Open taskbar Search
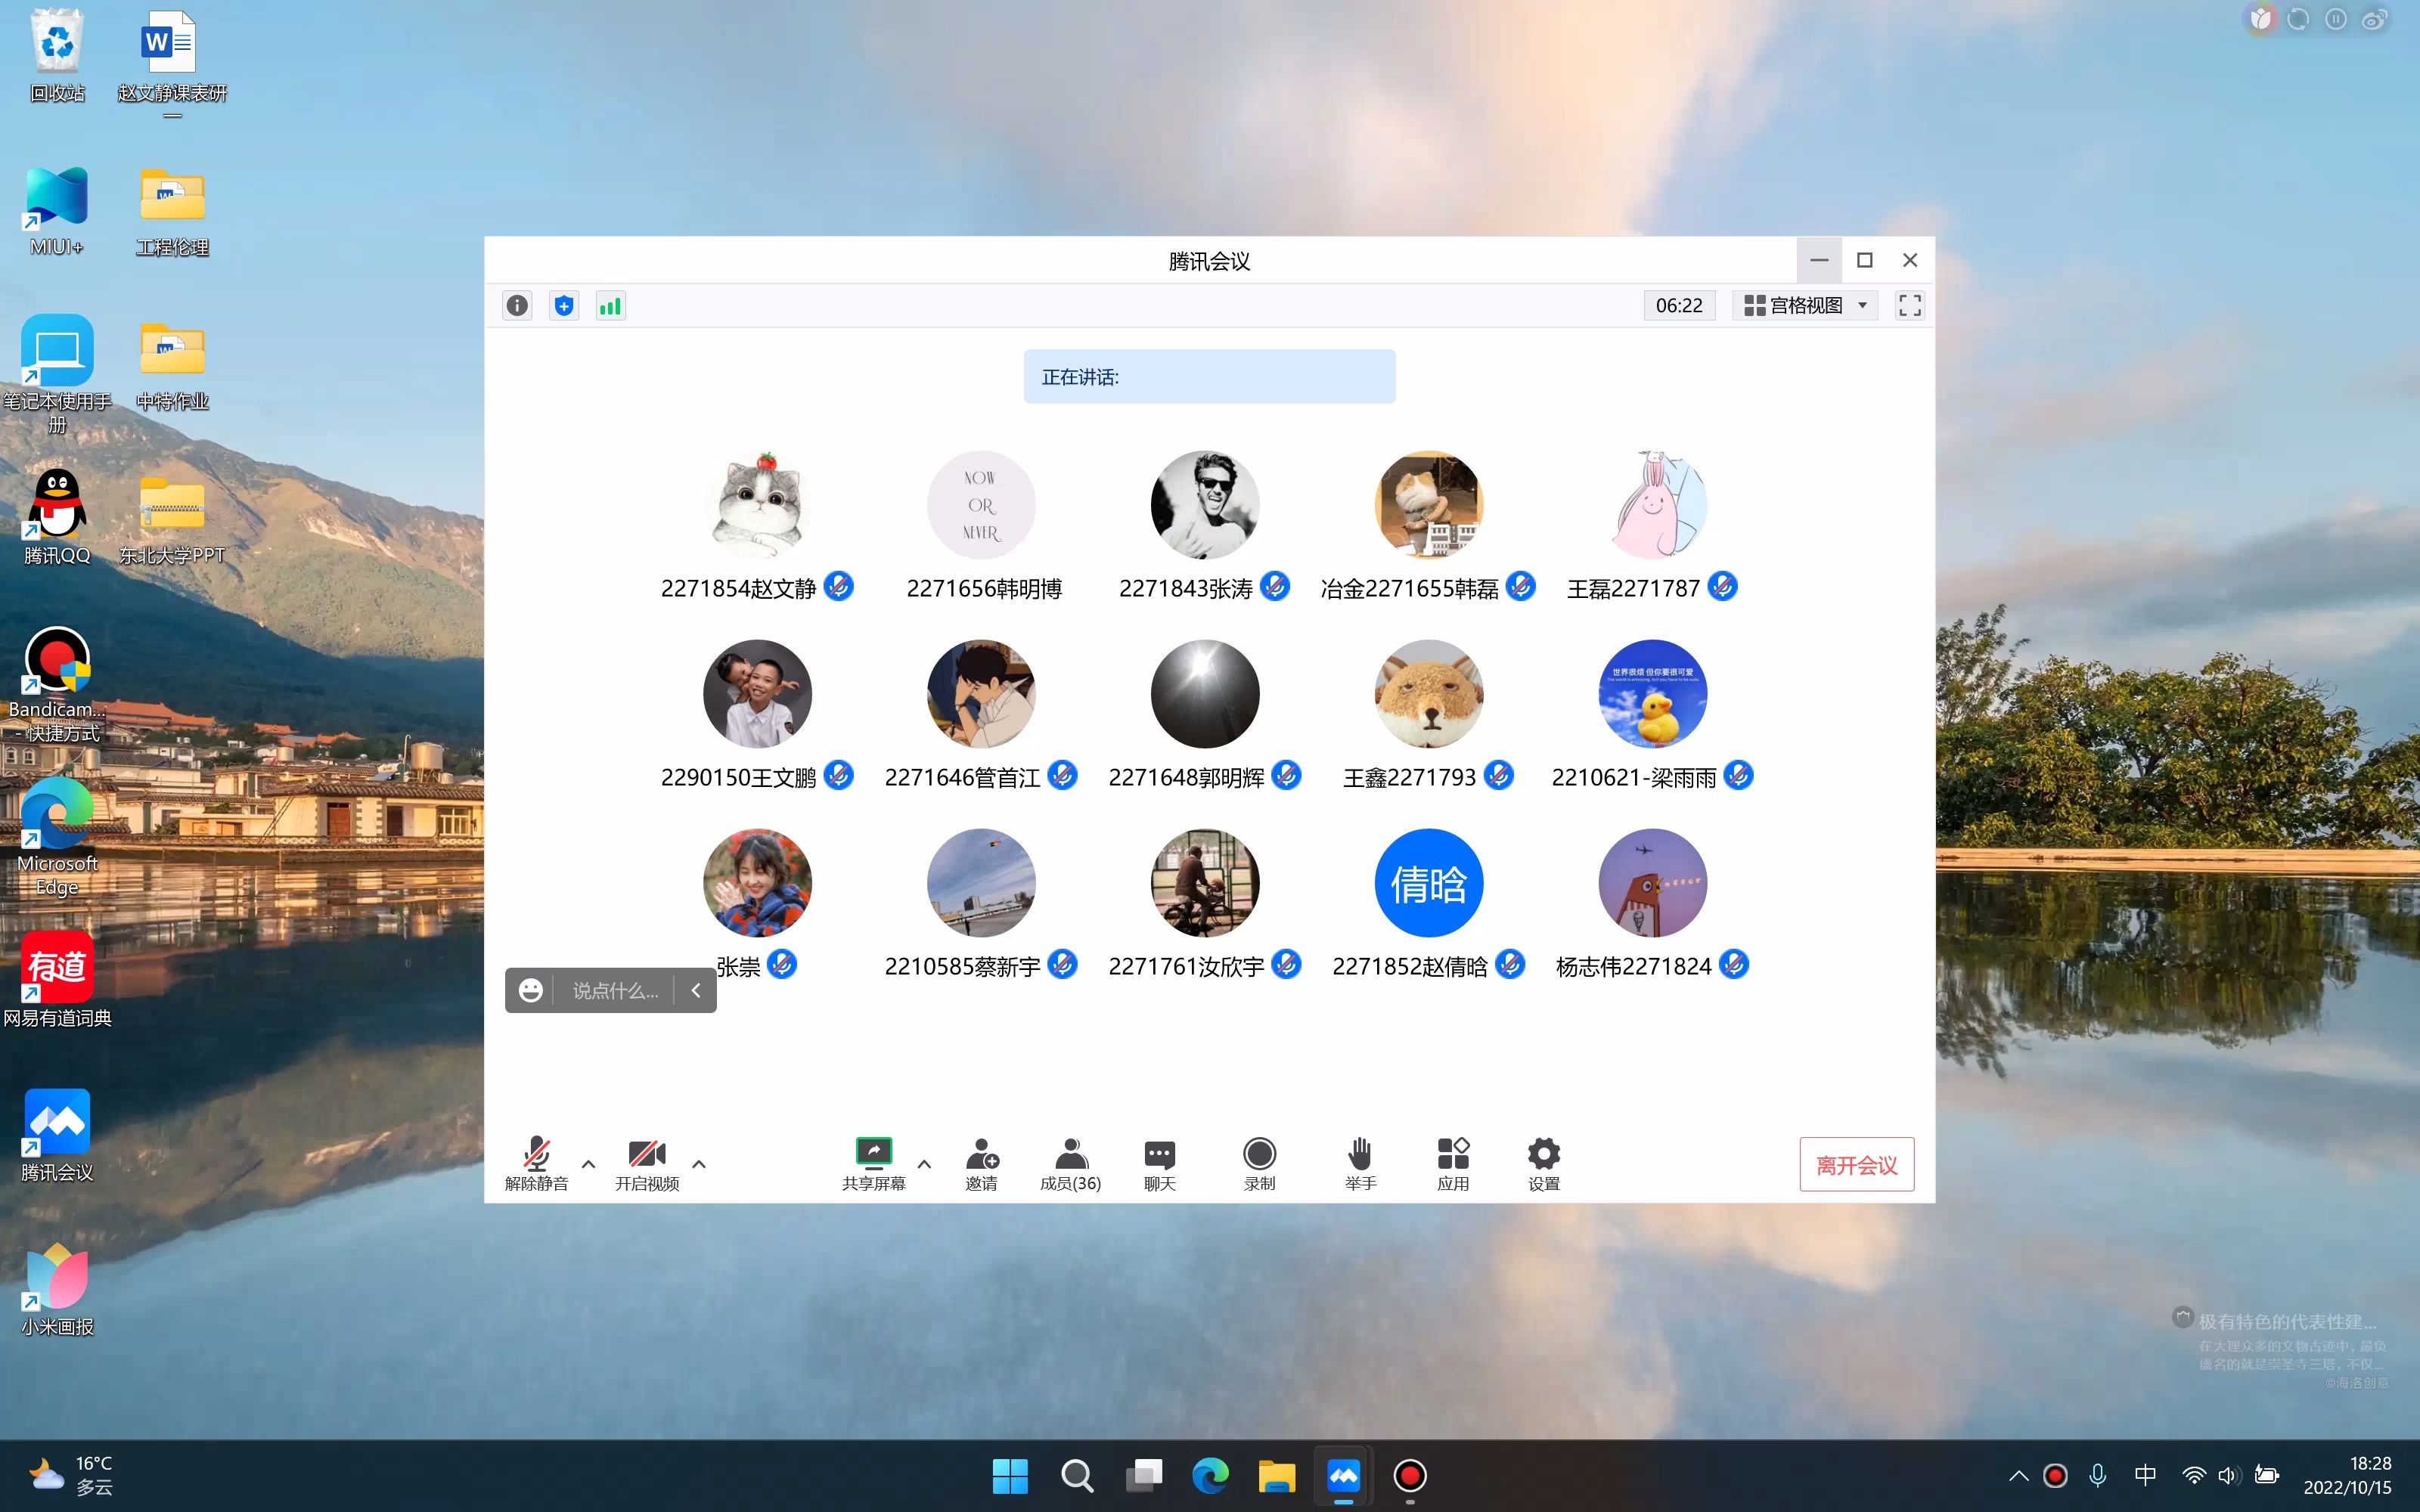 (1077, 1476)
